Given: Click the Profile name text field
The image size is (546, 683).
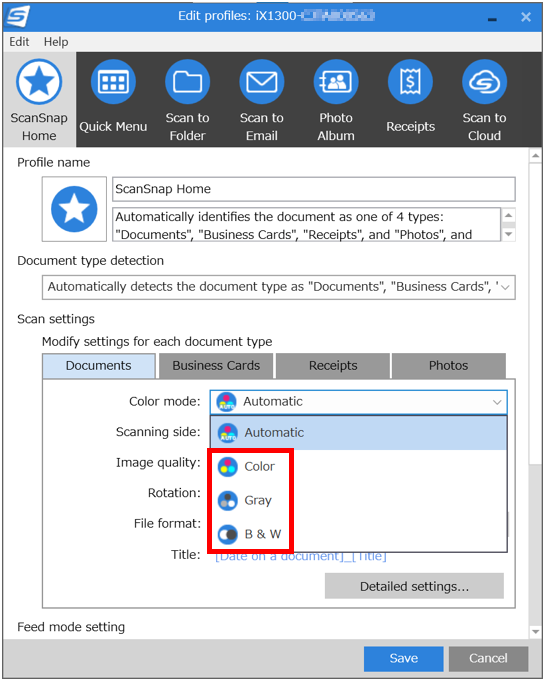Looking at the screenshot, I should click(x=314, y=189).
